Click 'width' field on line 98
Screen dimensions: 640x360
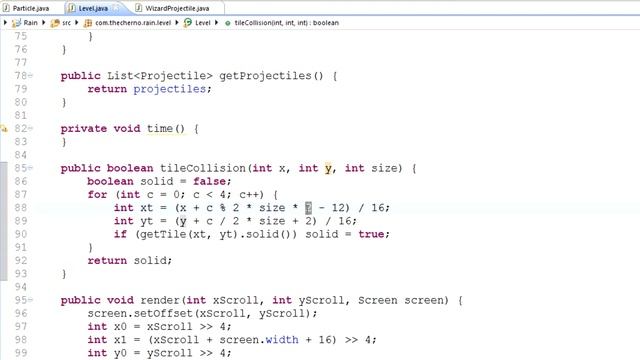pos(282,340)
